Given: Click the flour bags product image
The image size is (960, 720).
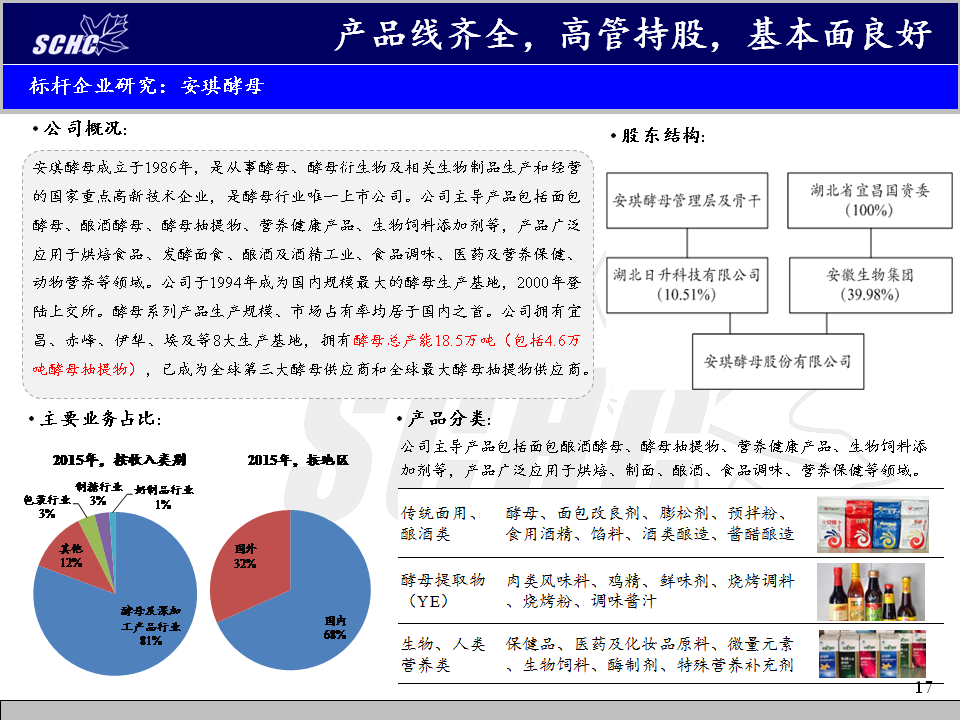Looking at the screenshot, I should [x=871, y=526].
